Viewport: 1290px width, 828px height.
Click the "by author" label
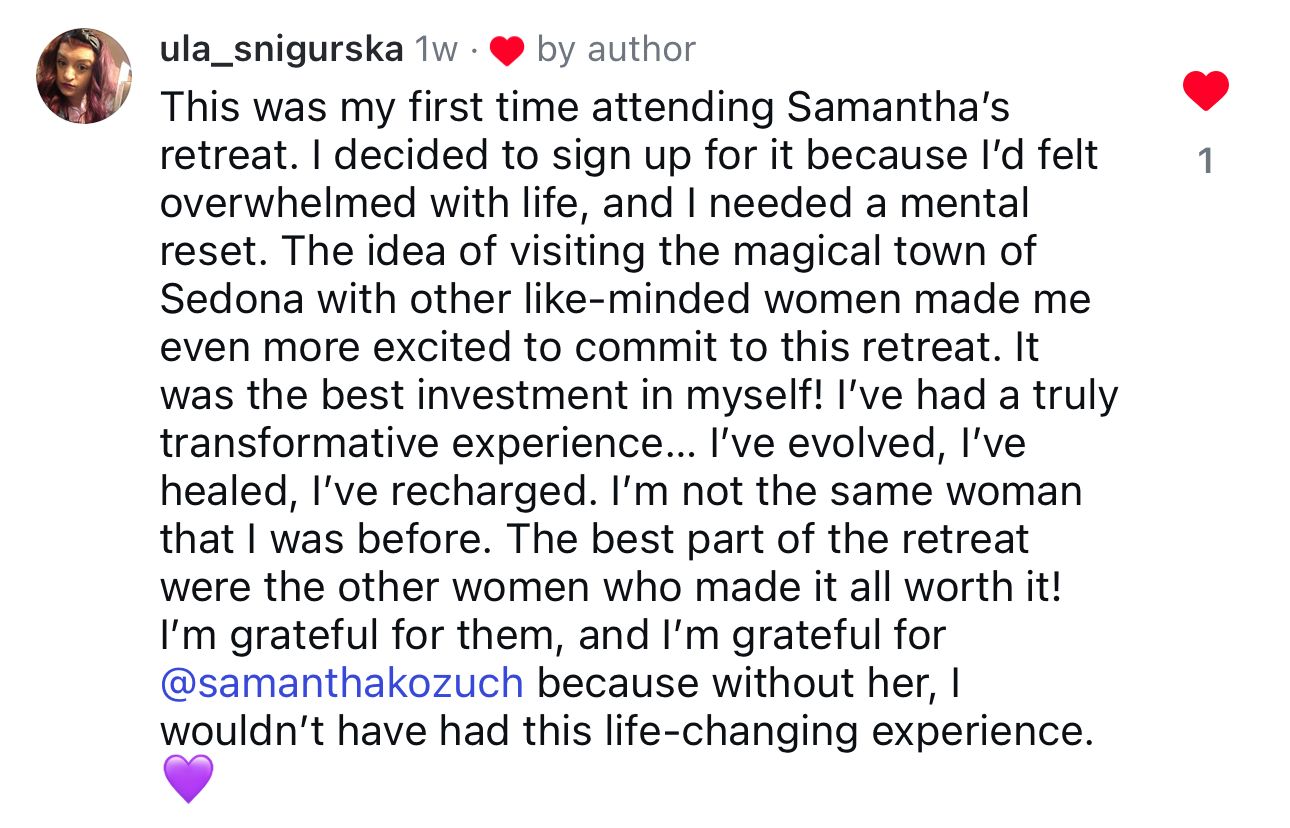[615, 49]
